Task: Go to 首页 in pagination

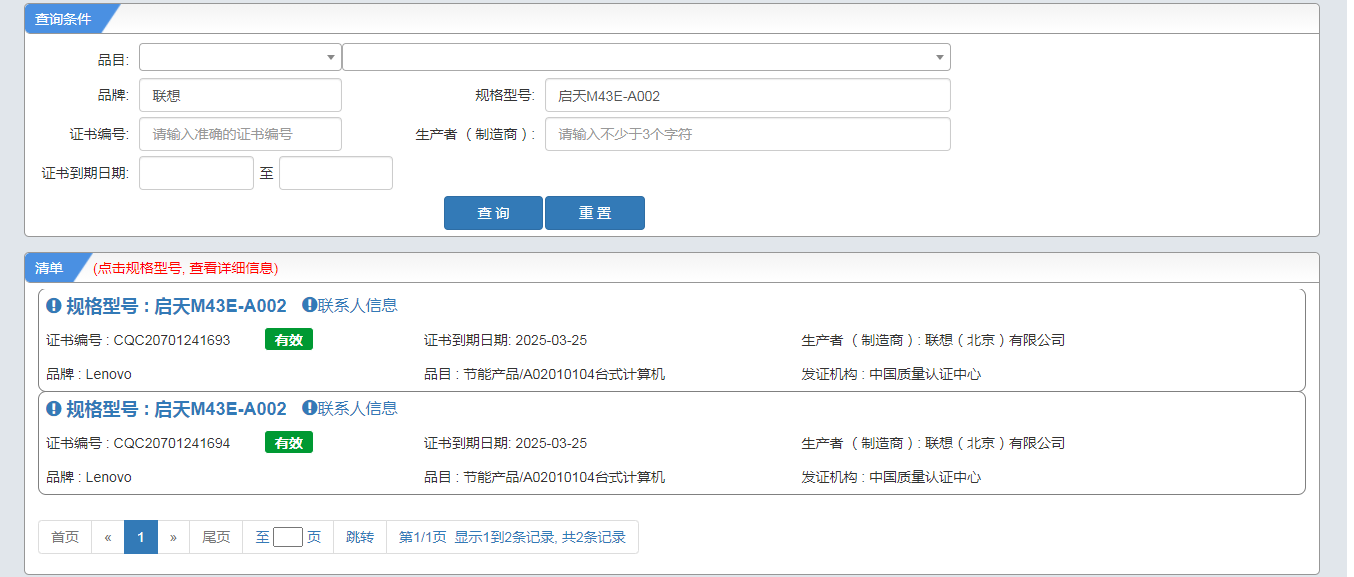Action: 65,537
